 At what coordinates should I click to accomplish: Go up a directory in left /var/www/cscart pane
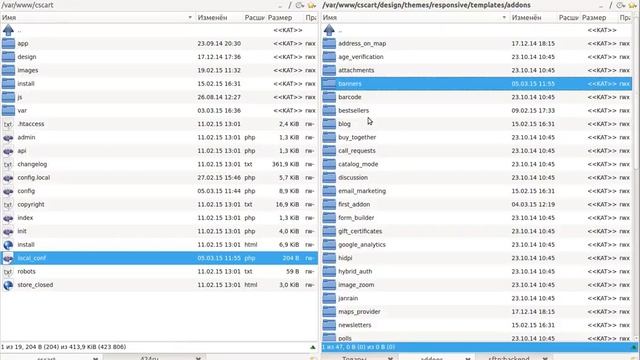pyautogui.click(x=8, y=30)
